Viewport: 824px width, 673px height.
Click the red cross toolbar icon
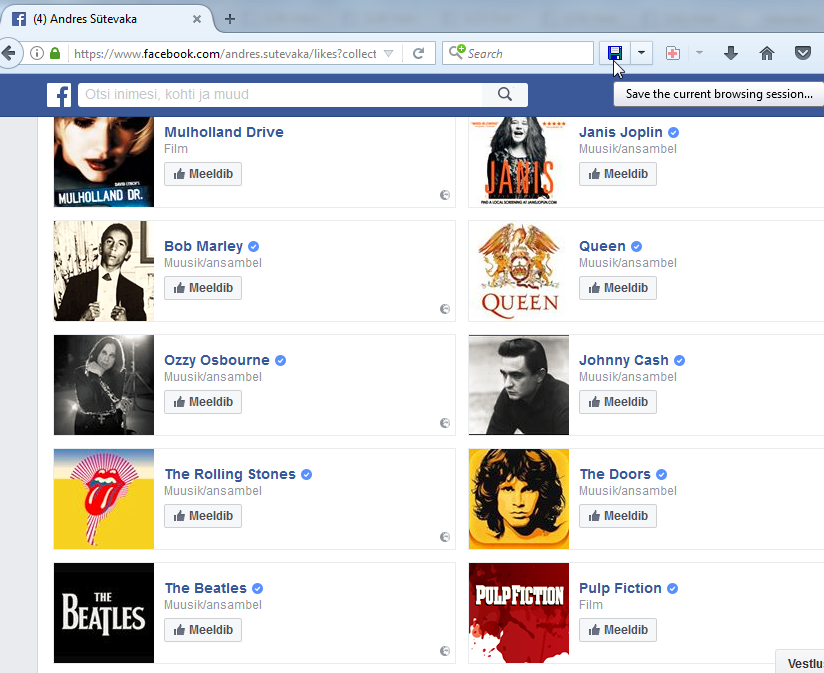click(x=673, y=53)
